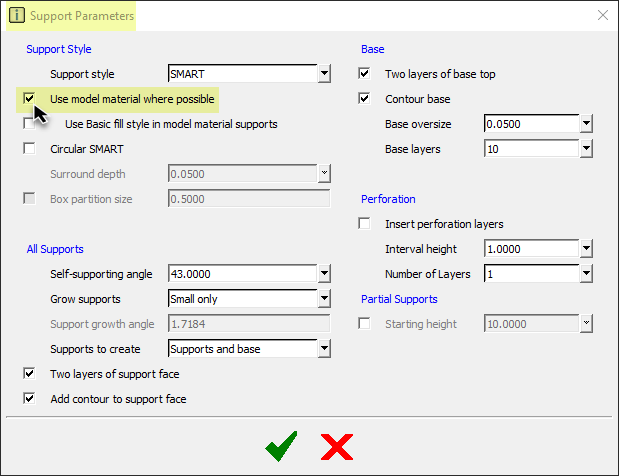
Task: Toggle Two layers of base top
Action: (x=364, y=74)
